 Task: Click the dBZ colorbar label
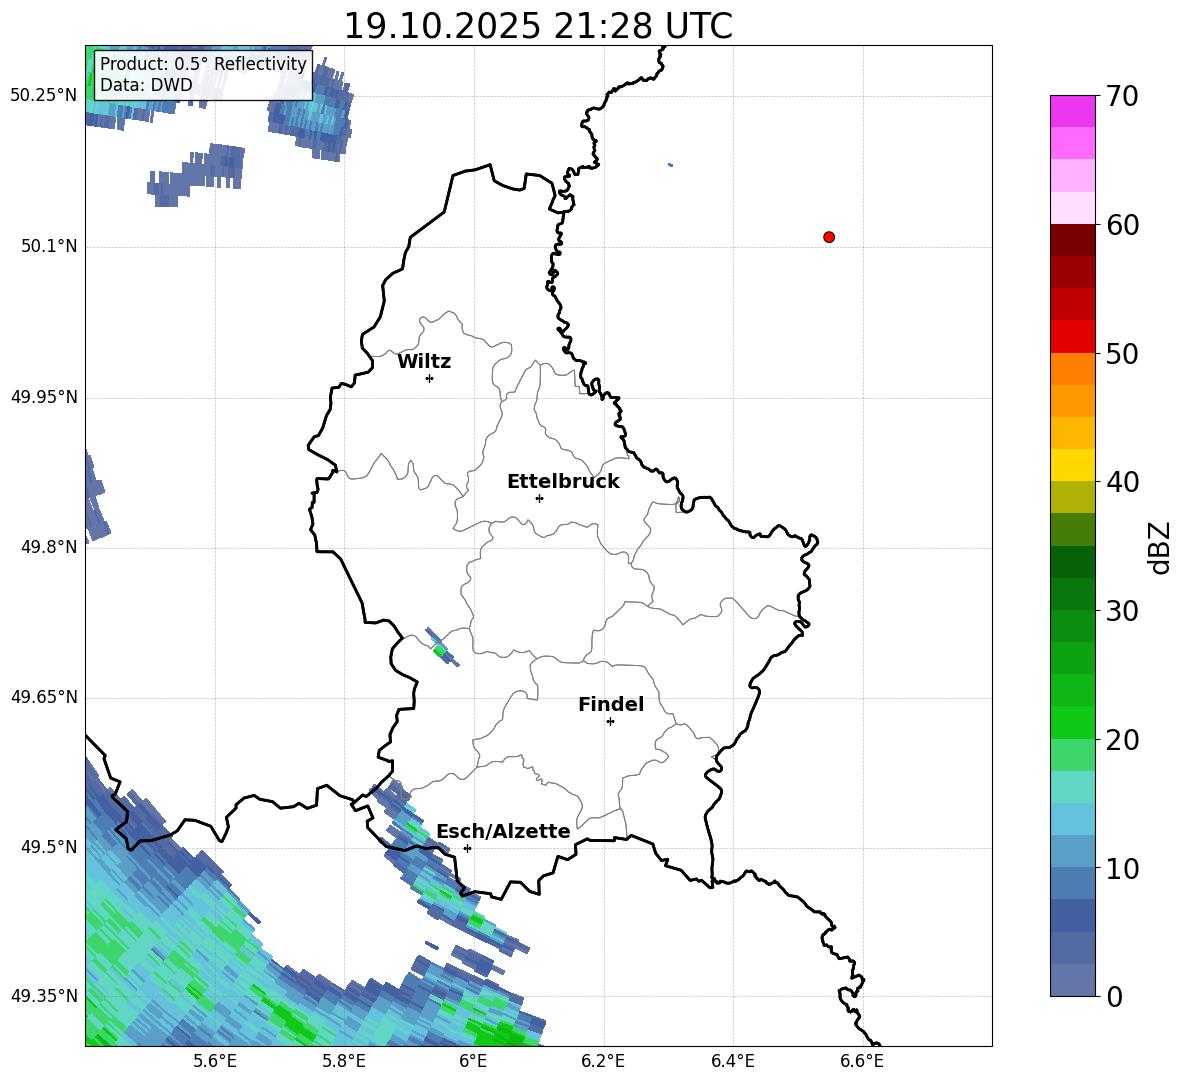pos(1160,547)
